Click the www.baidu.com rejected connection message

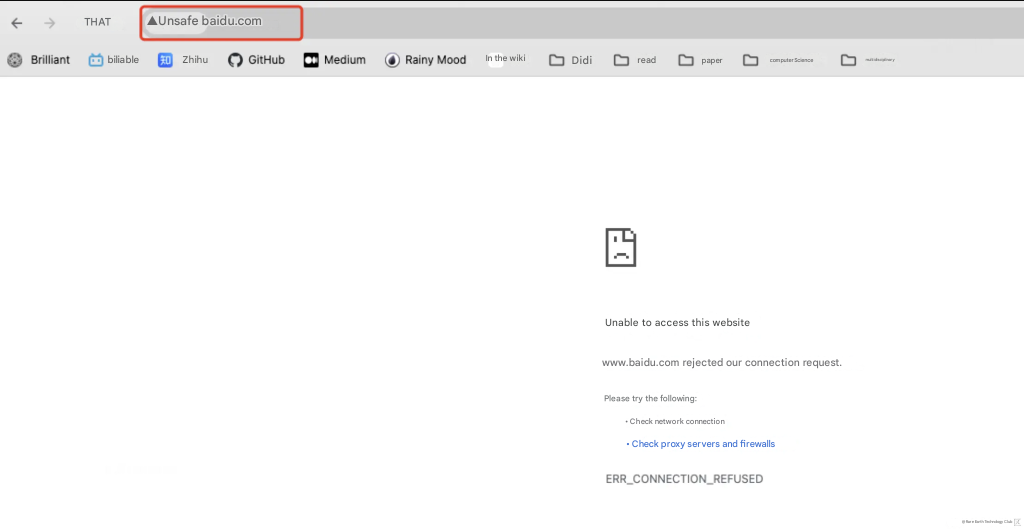coord(722,362)
